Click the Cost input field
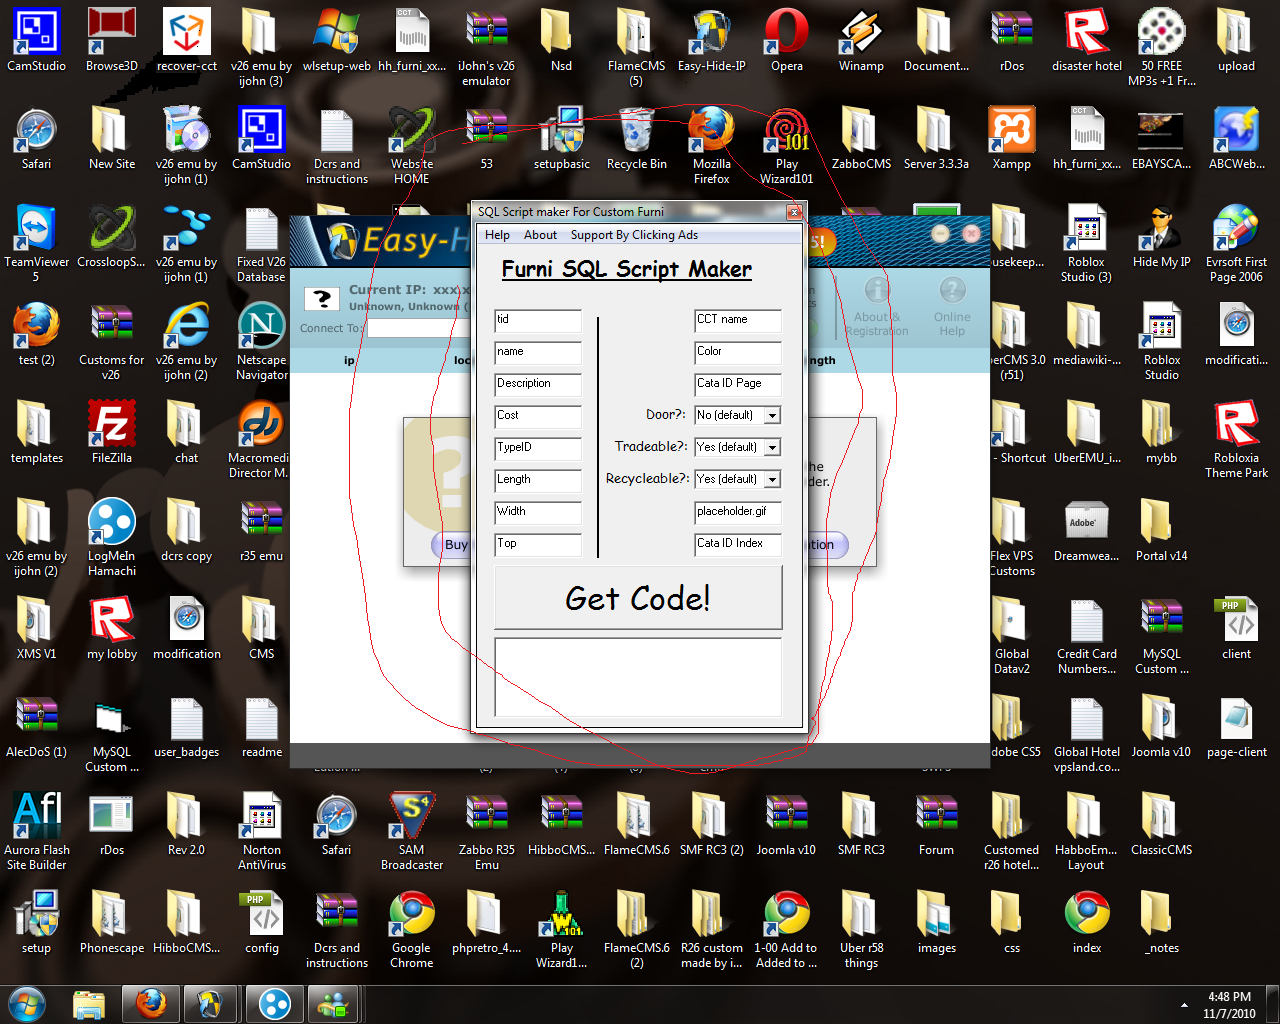Viewport: 1280px width, 1024px height. tap(538, 417)
